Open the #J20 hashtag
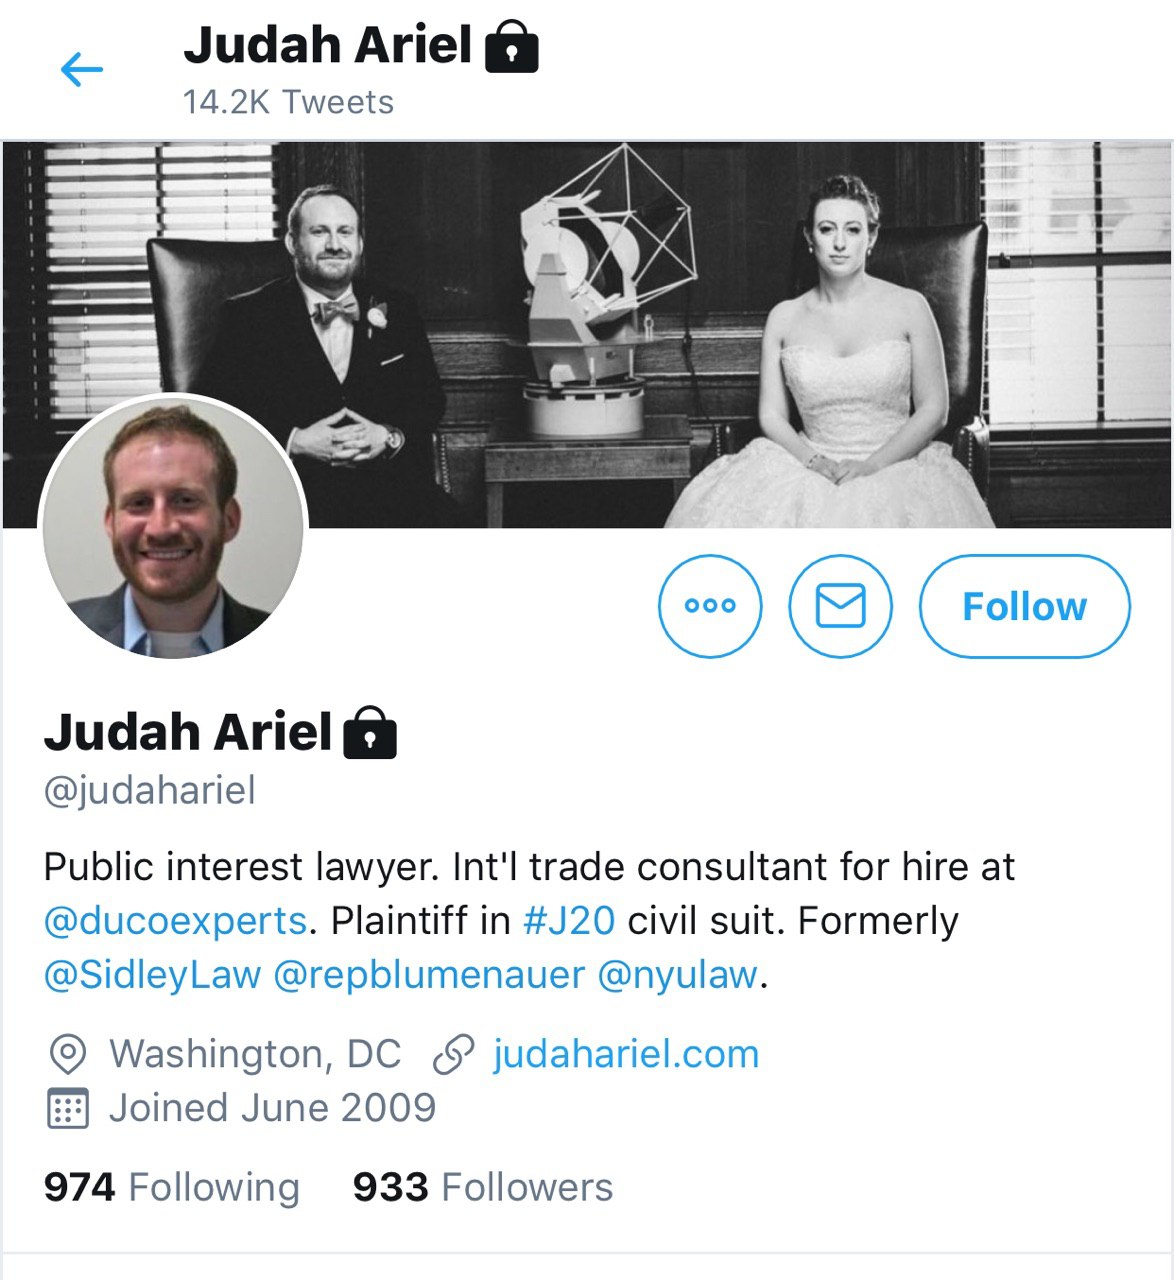Screen dimensions: 1174x1280 point(569,920)
